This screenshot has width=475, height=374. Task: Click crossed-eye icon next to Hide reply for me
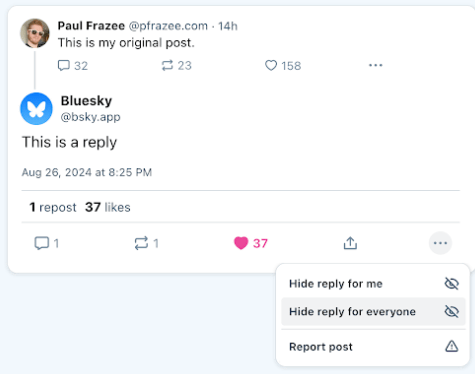coord(452,284)
